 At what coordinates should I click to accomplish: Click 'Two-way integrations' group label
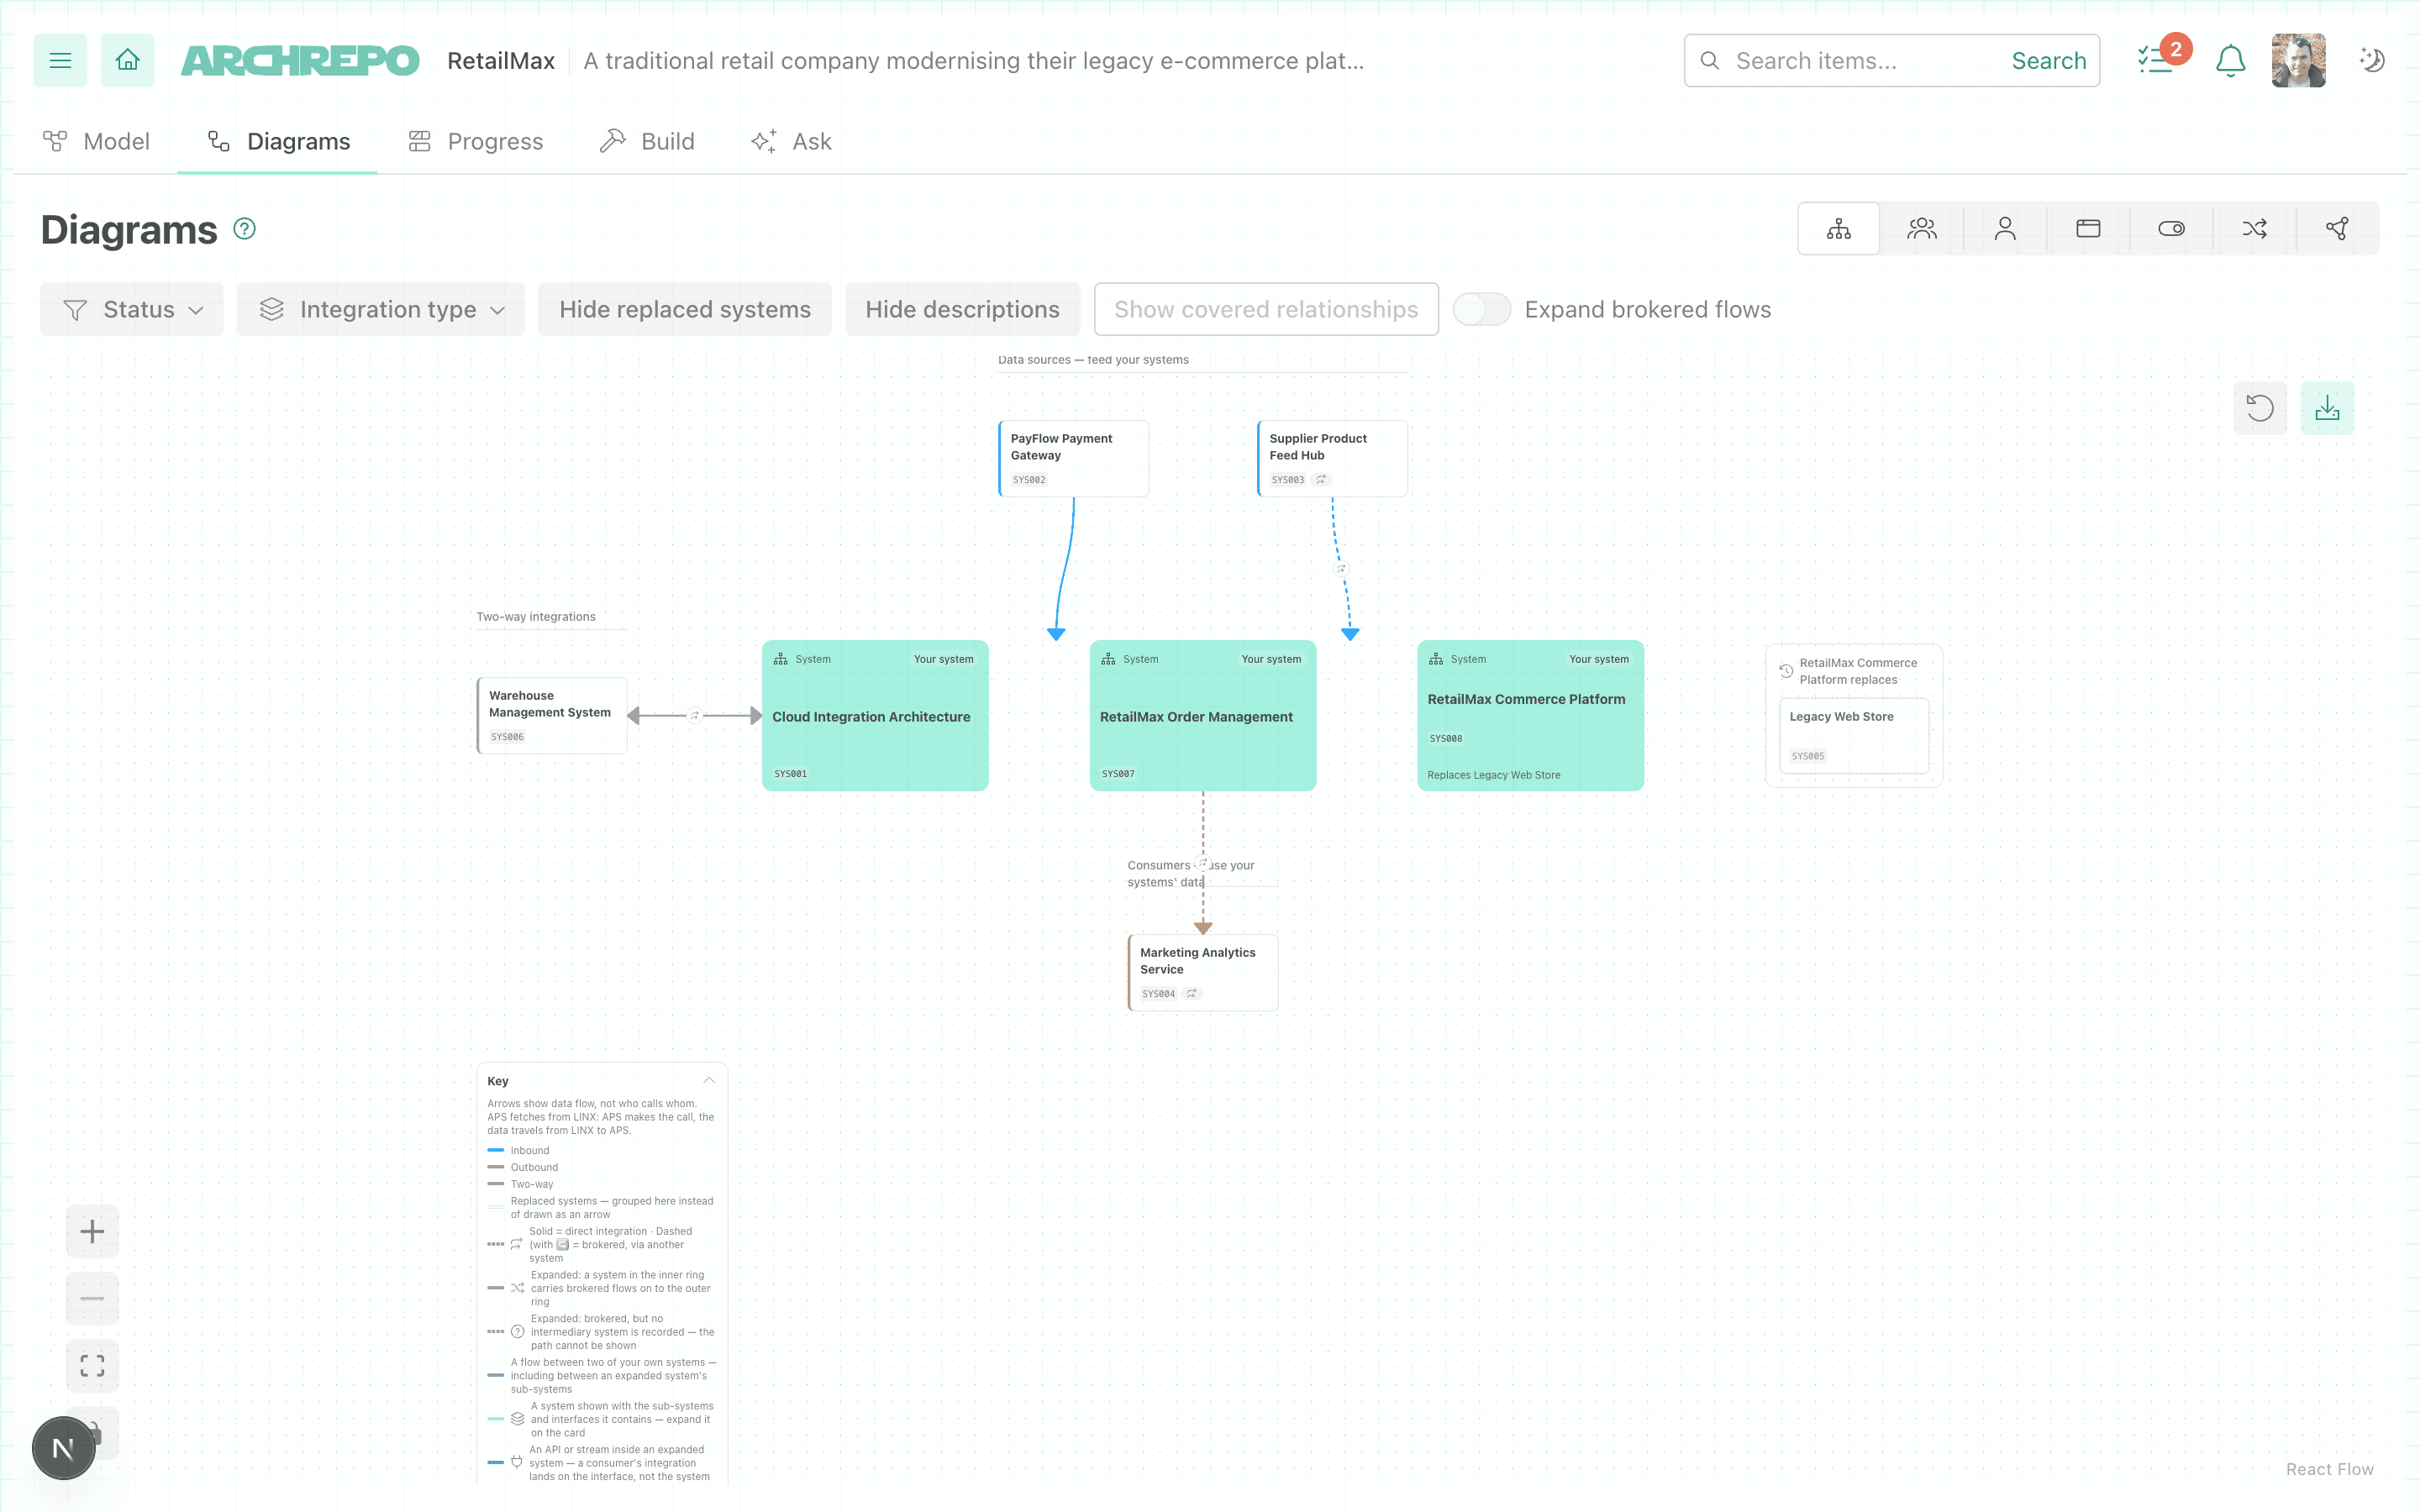(536, 617)
